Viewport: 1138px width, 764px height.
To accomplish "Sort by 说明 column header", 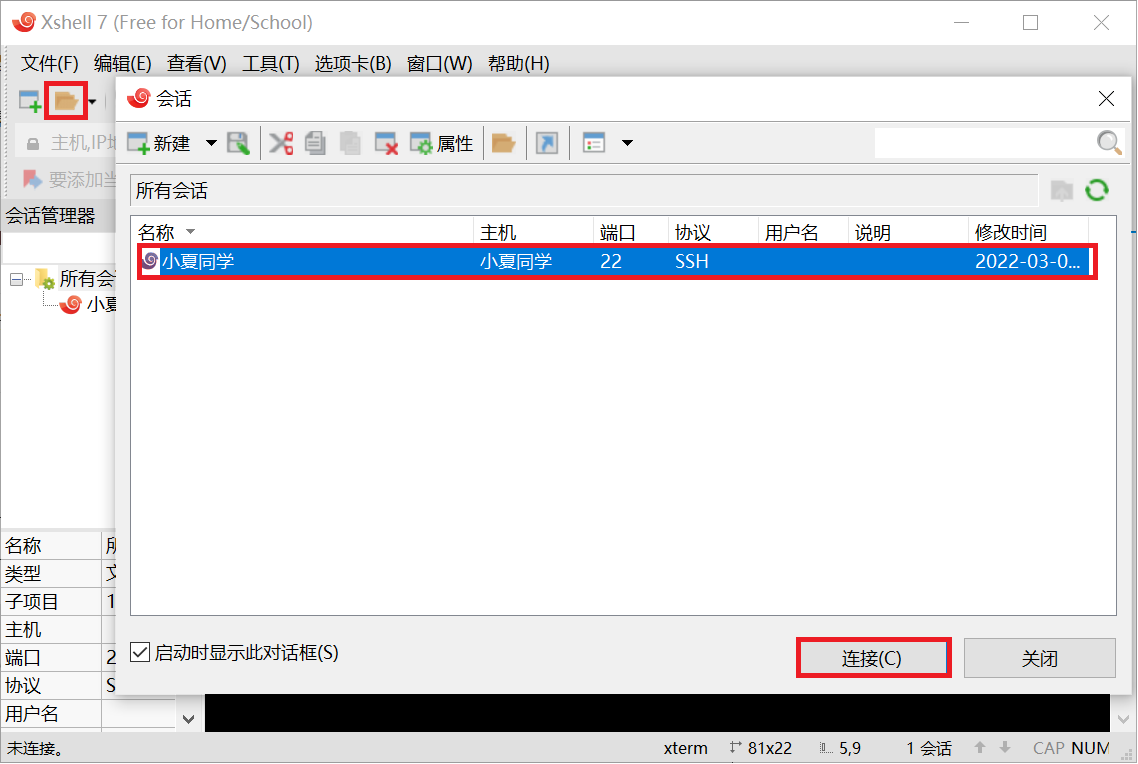I will [x=908, y=232].
